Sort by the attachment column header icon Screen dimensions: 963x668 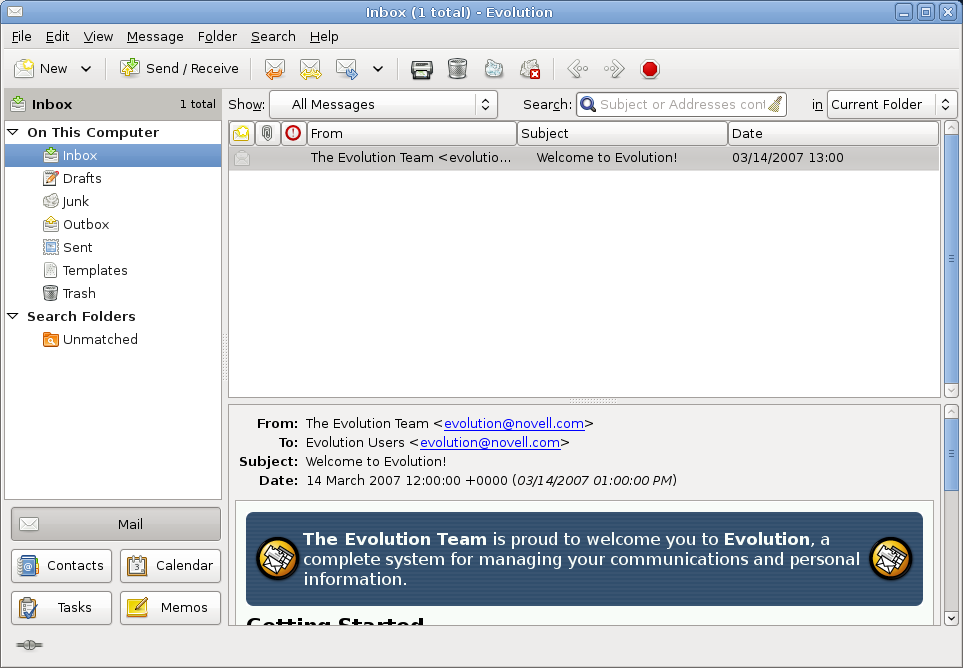[267, 133]
